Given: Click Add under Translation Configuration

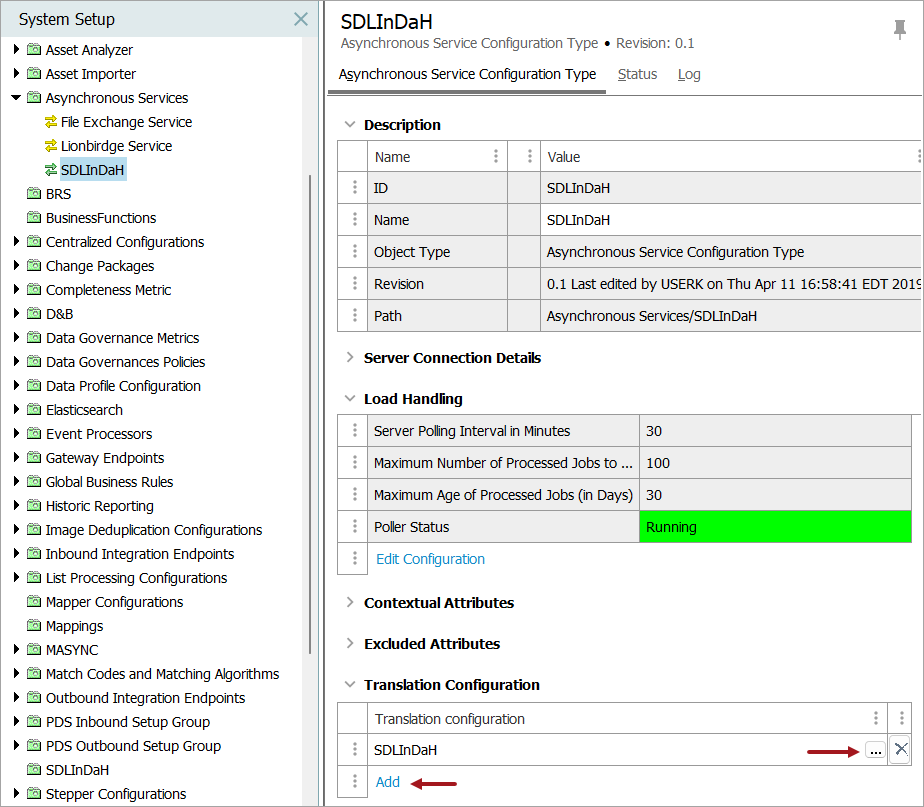Looking at the screenshot, I should (388, 782).
